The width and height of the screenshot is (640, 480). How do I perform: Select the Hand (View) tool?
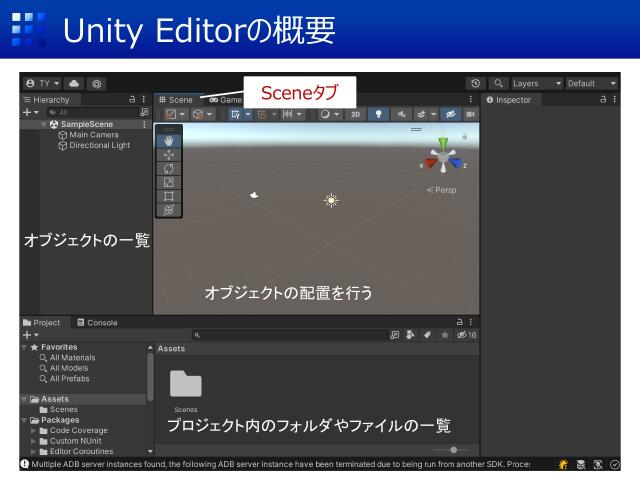tap(169, 141)
